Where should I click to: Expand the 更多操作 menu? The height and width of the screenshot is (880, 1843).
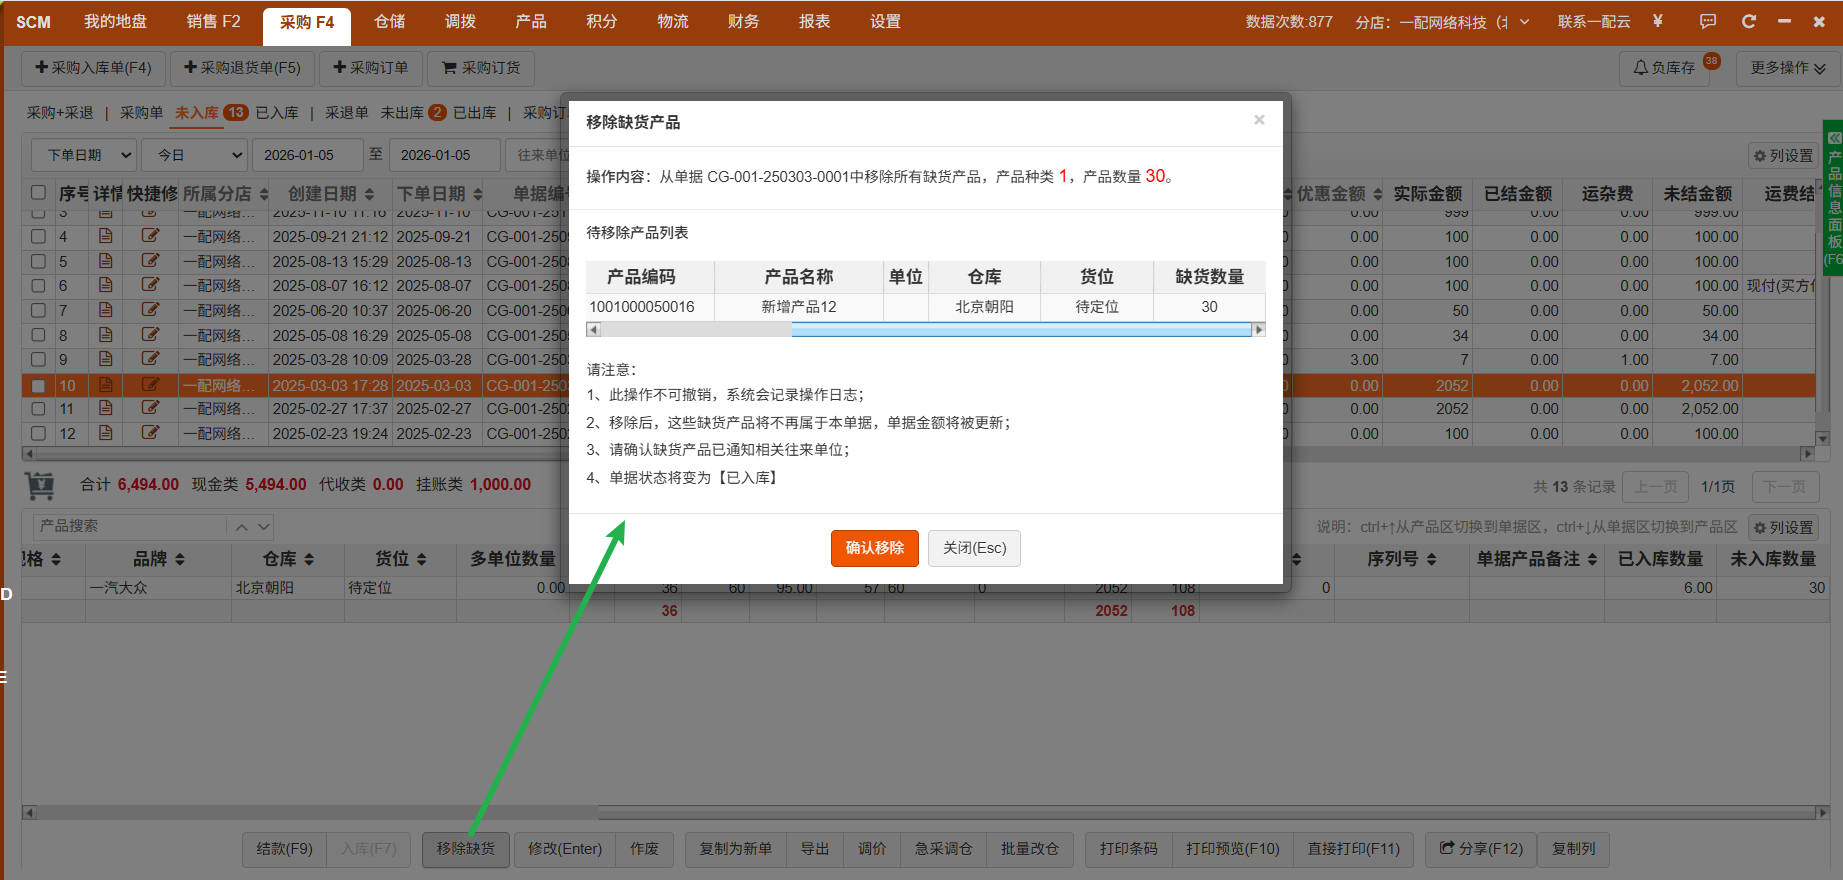pos(1787,68)
